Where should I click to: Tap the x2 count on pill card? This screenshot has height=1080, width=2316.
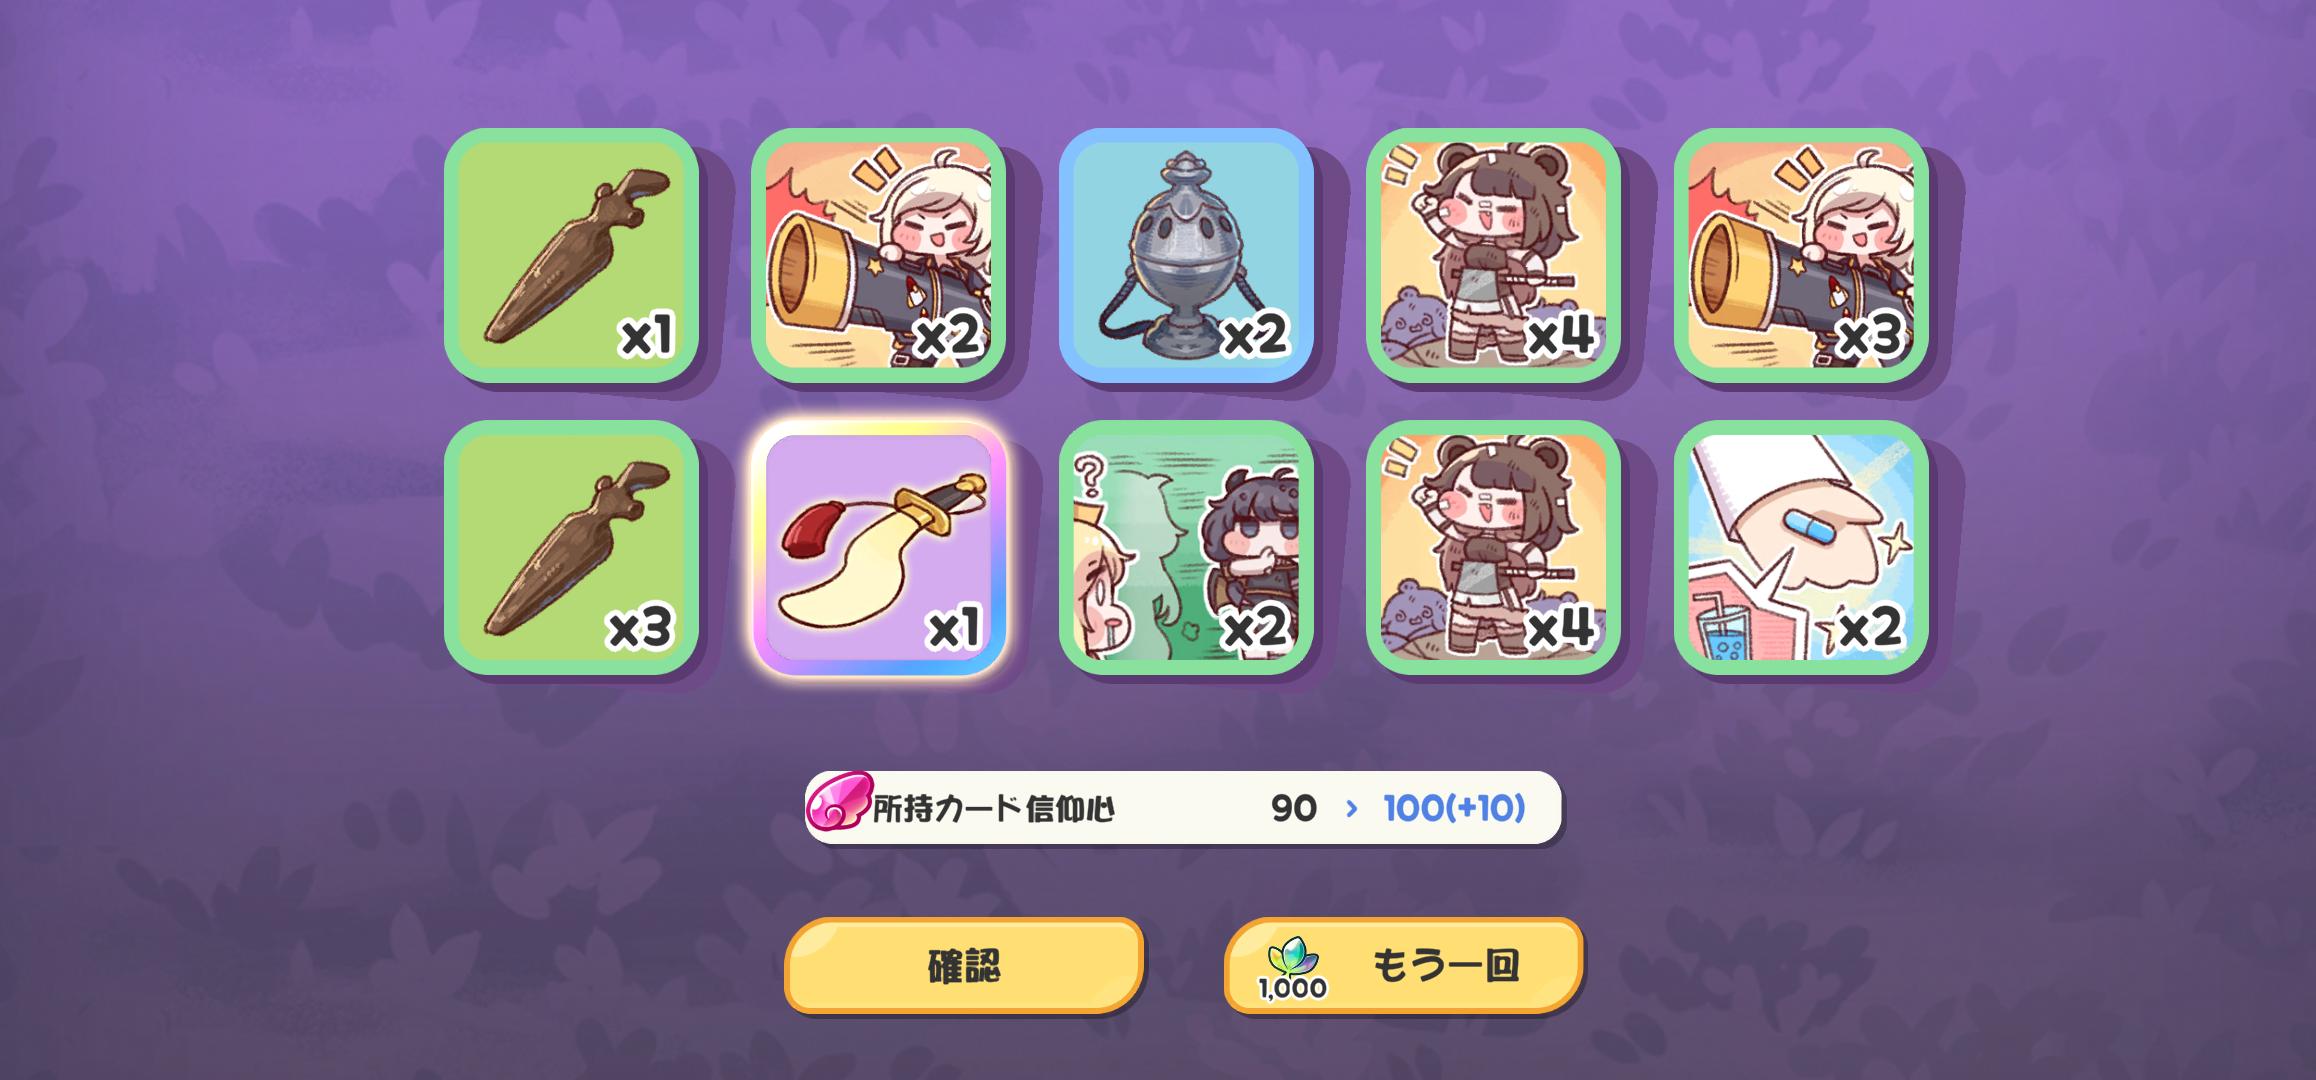coord(1870,628)
